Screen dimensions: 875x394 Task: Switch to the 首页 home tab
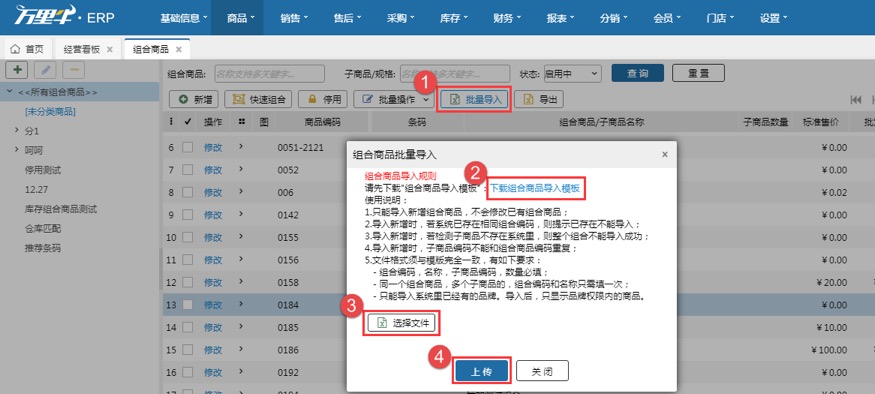[x=27, y=49]
